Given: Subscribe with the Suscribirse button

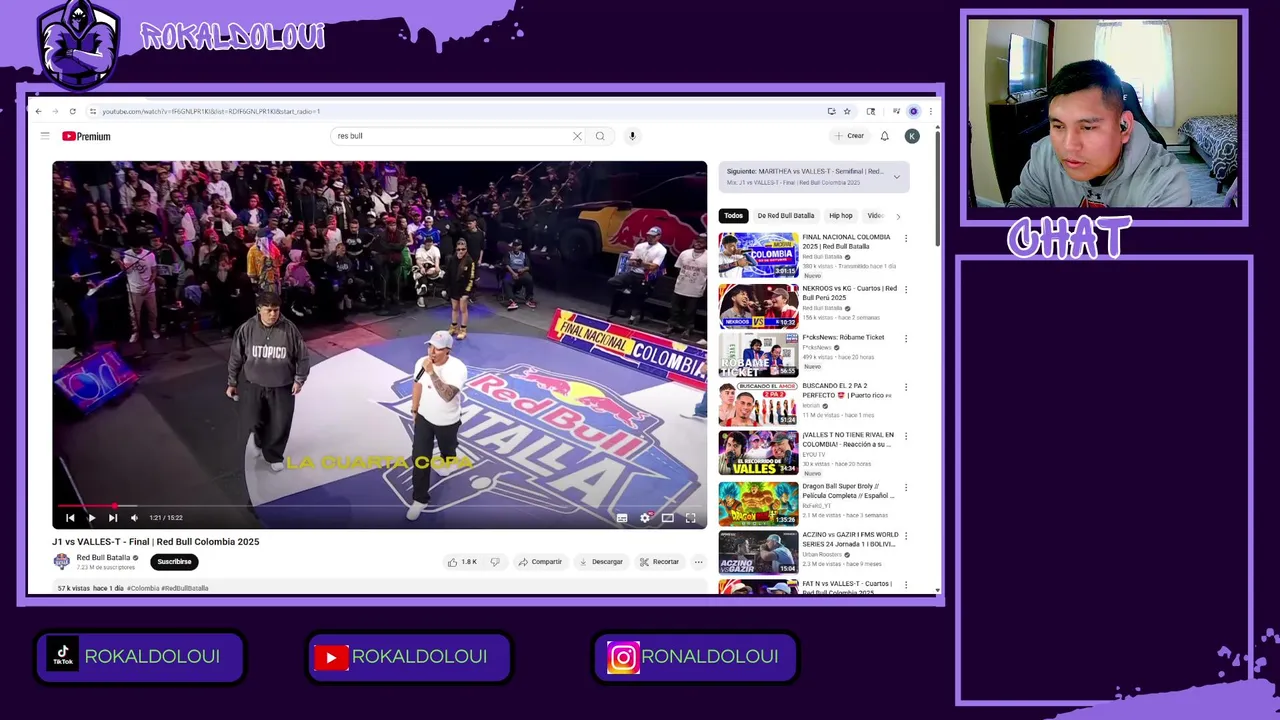Looking at the screenshot, I should coord(174,562).
